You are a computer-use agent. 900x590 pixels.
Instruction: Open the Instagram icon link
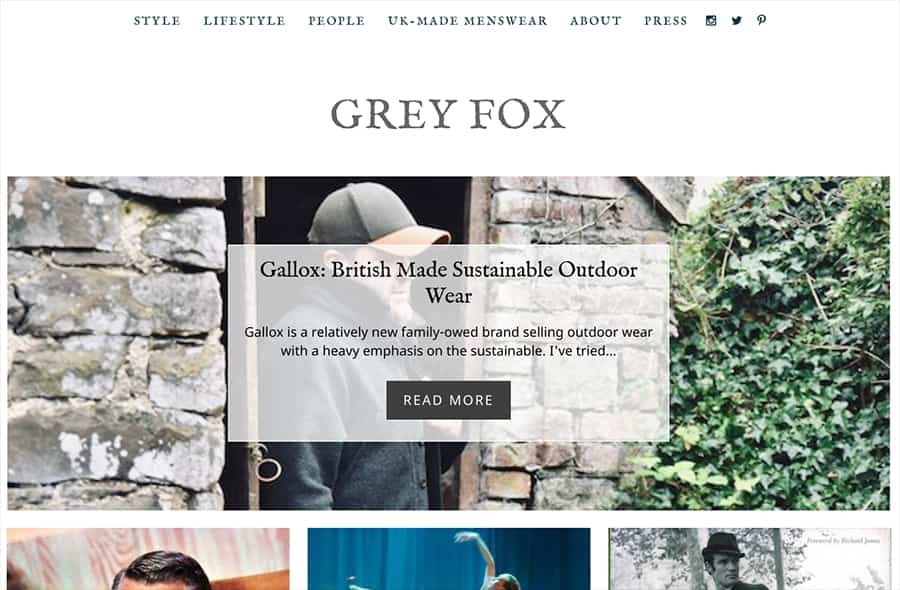tap(711, 21)
